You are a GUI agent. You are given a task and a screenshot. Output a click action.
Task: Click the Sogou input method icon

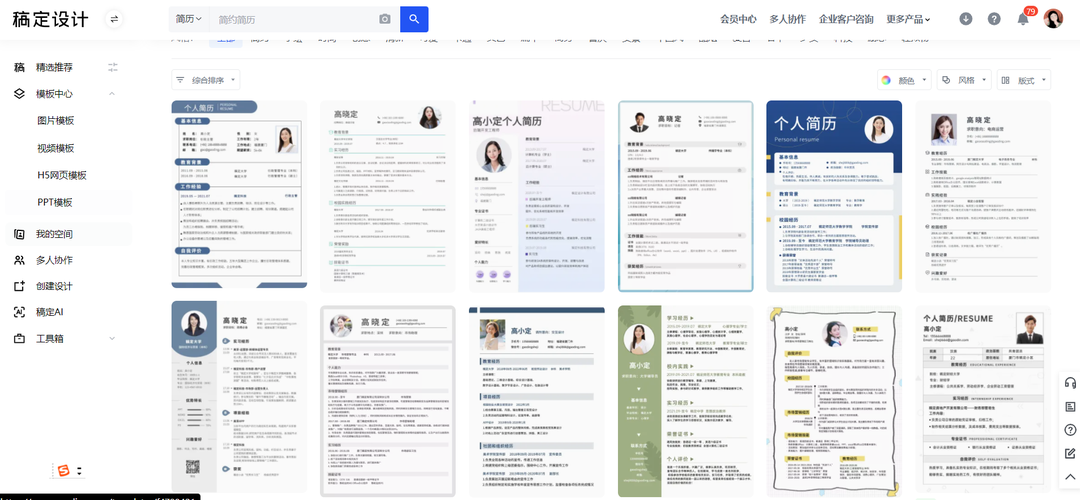tap(64, 471)
